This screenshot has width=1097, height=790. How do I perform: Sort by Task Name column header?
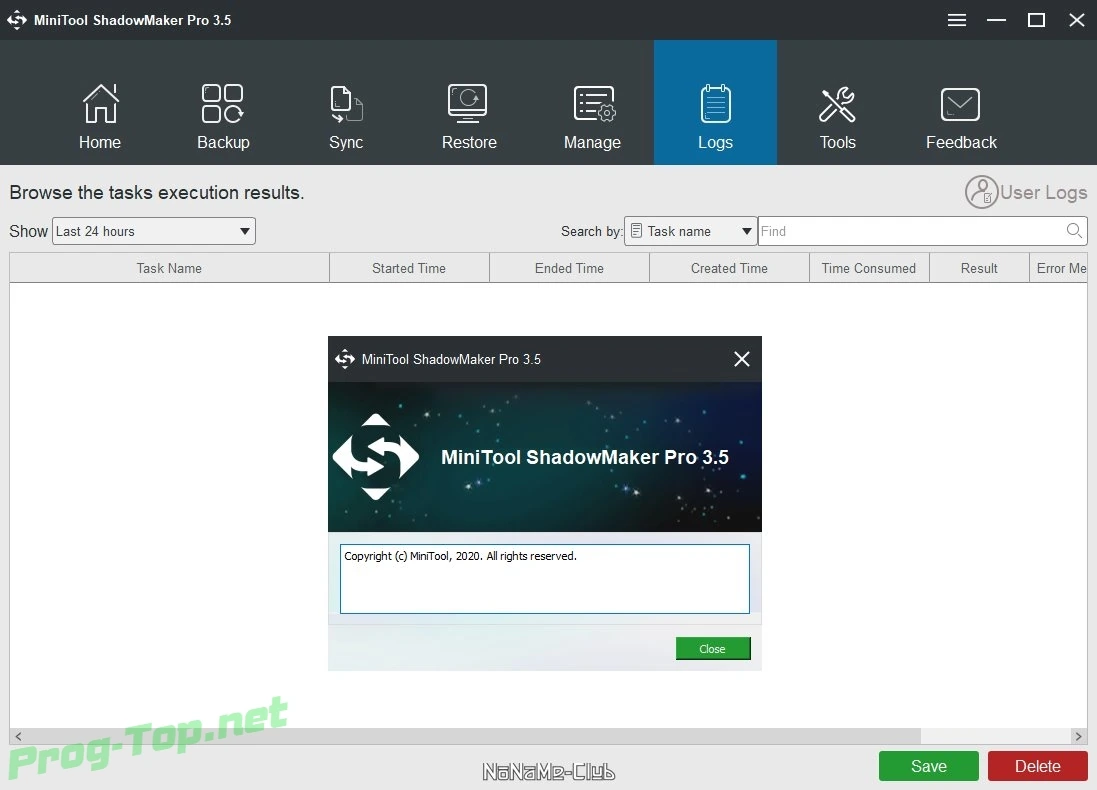click(x=169, y=268)
